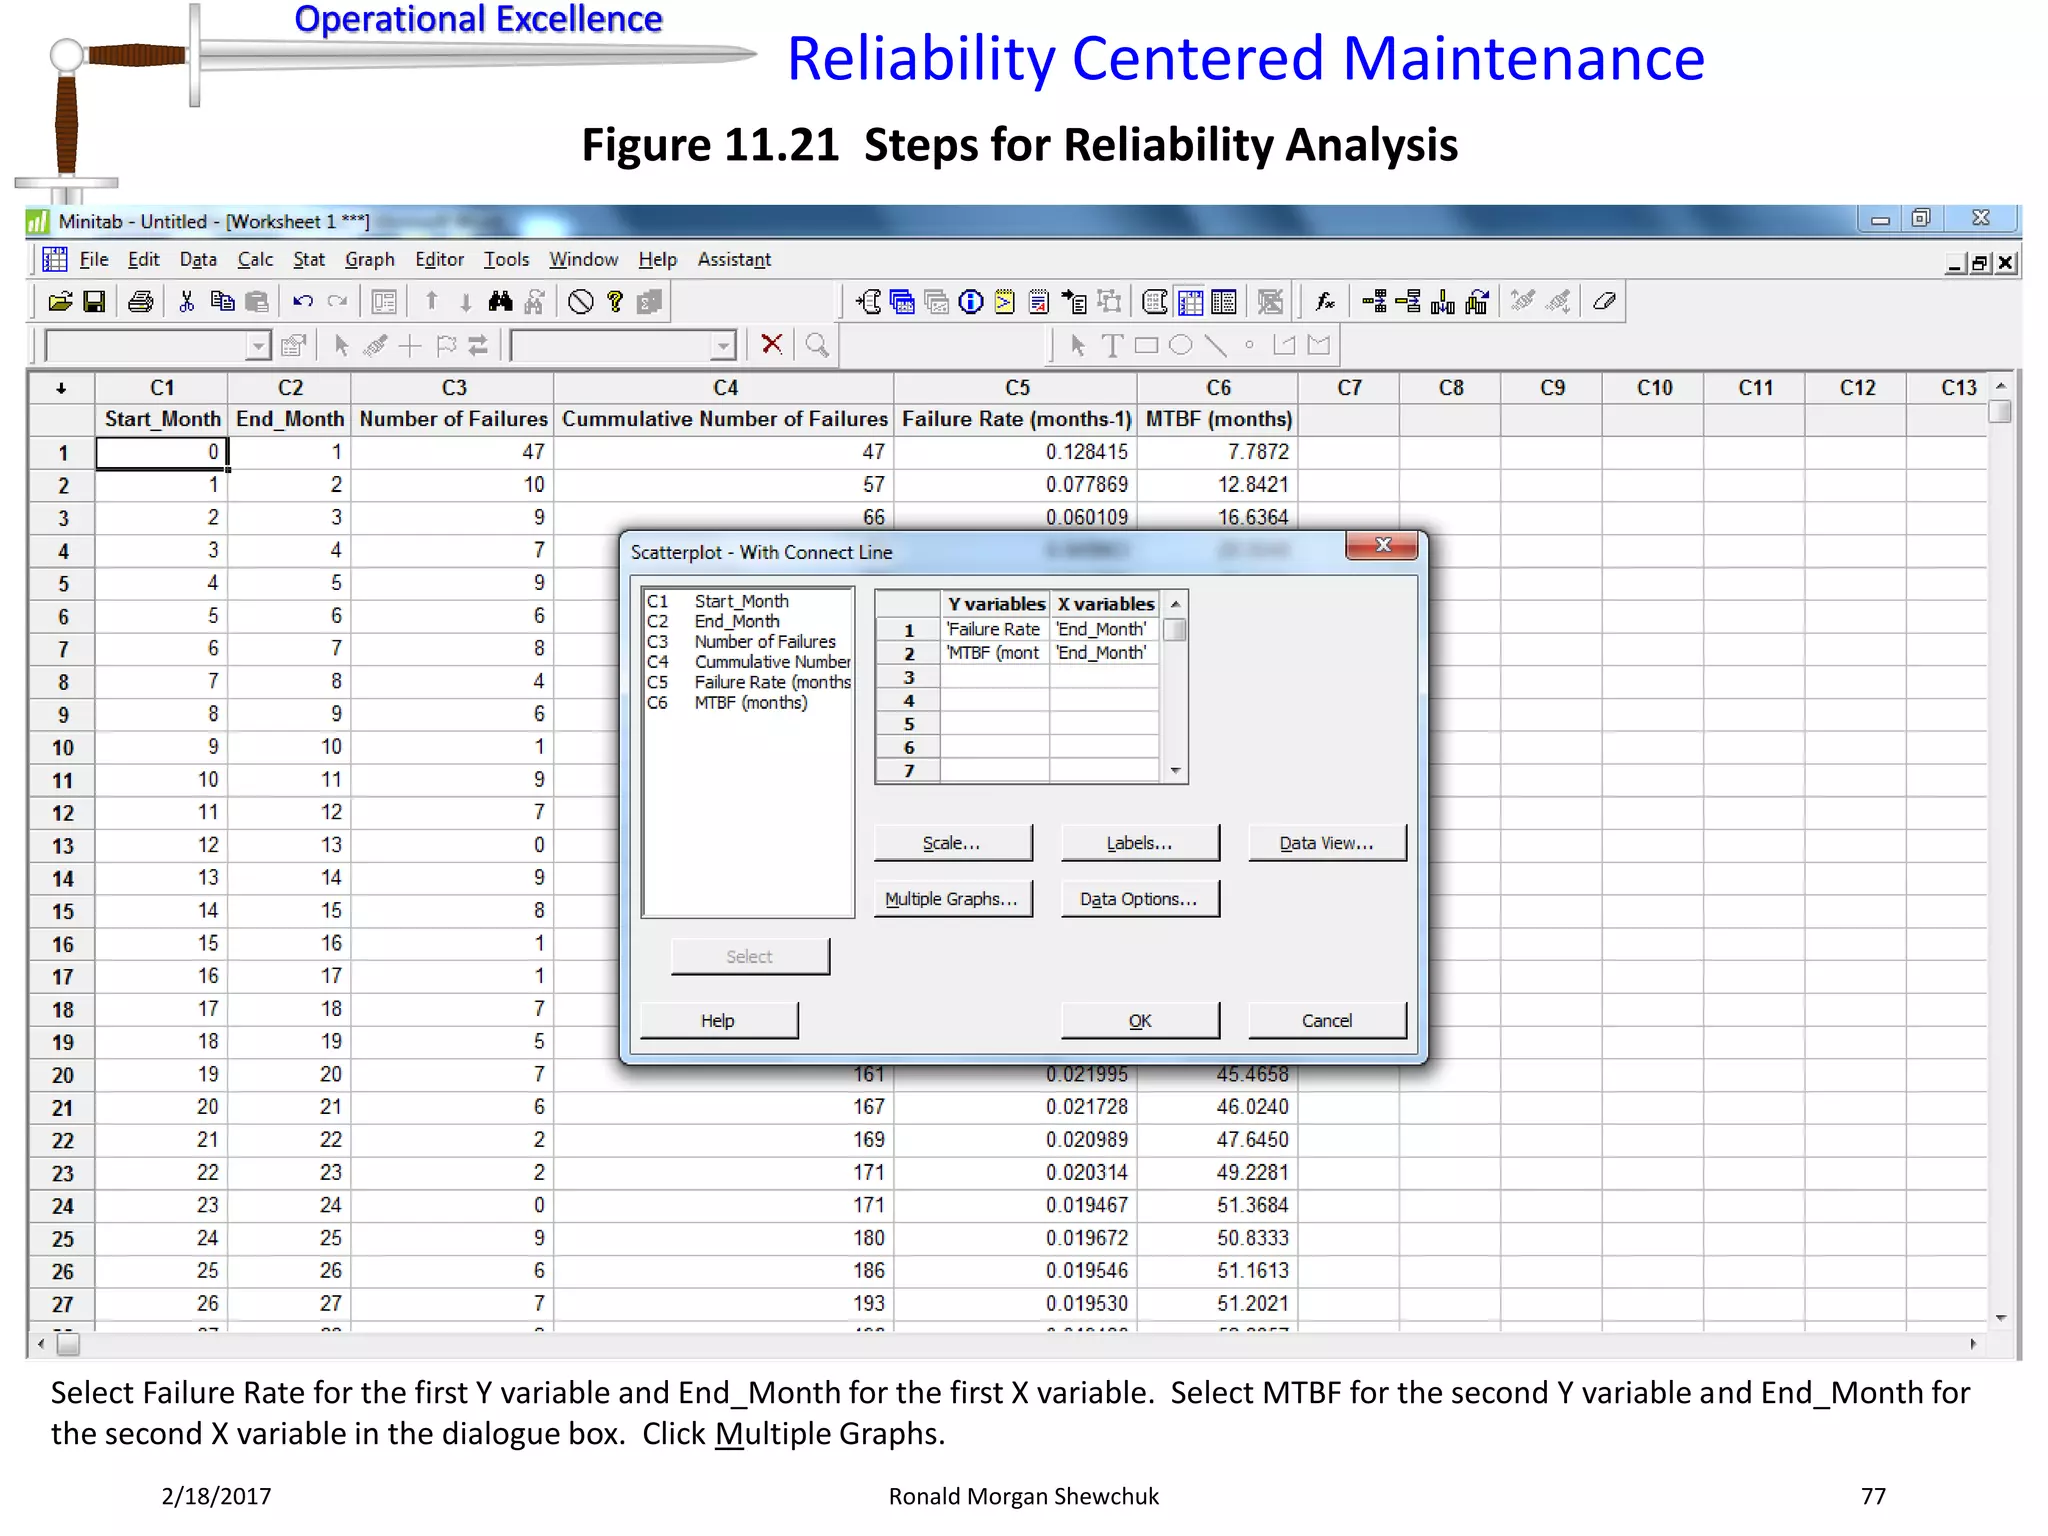
Task: Click the Save floppy disk icon
Action: (x=94, y=302)
